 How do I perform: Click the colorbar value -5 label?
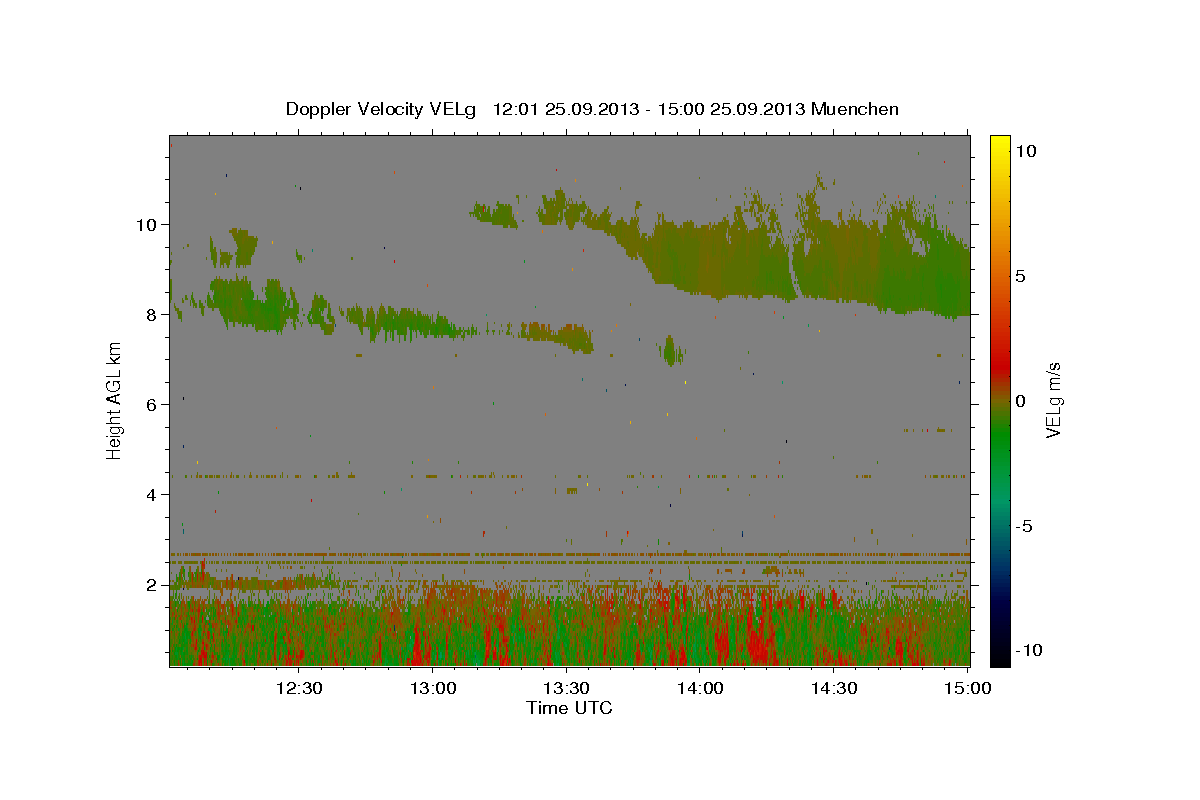[1024, 526]
